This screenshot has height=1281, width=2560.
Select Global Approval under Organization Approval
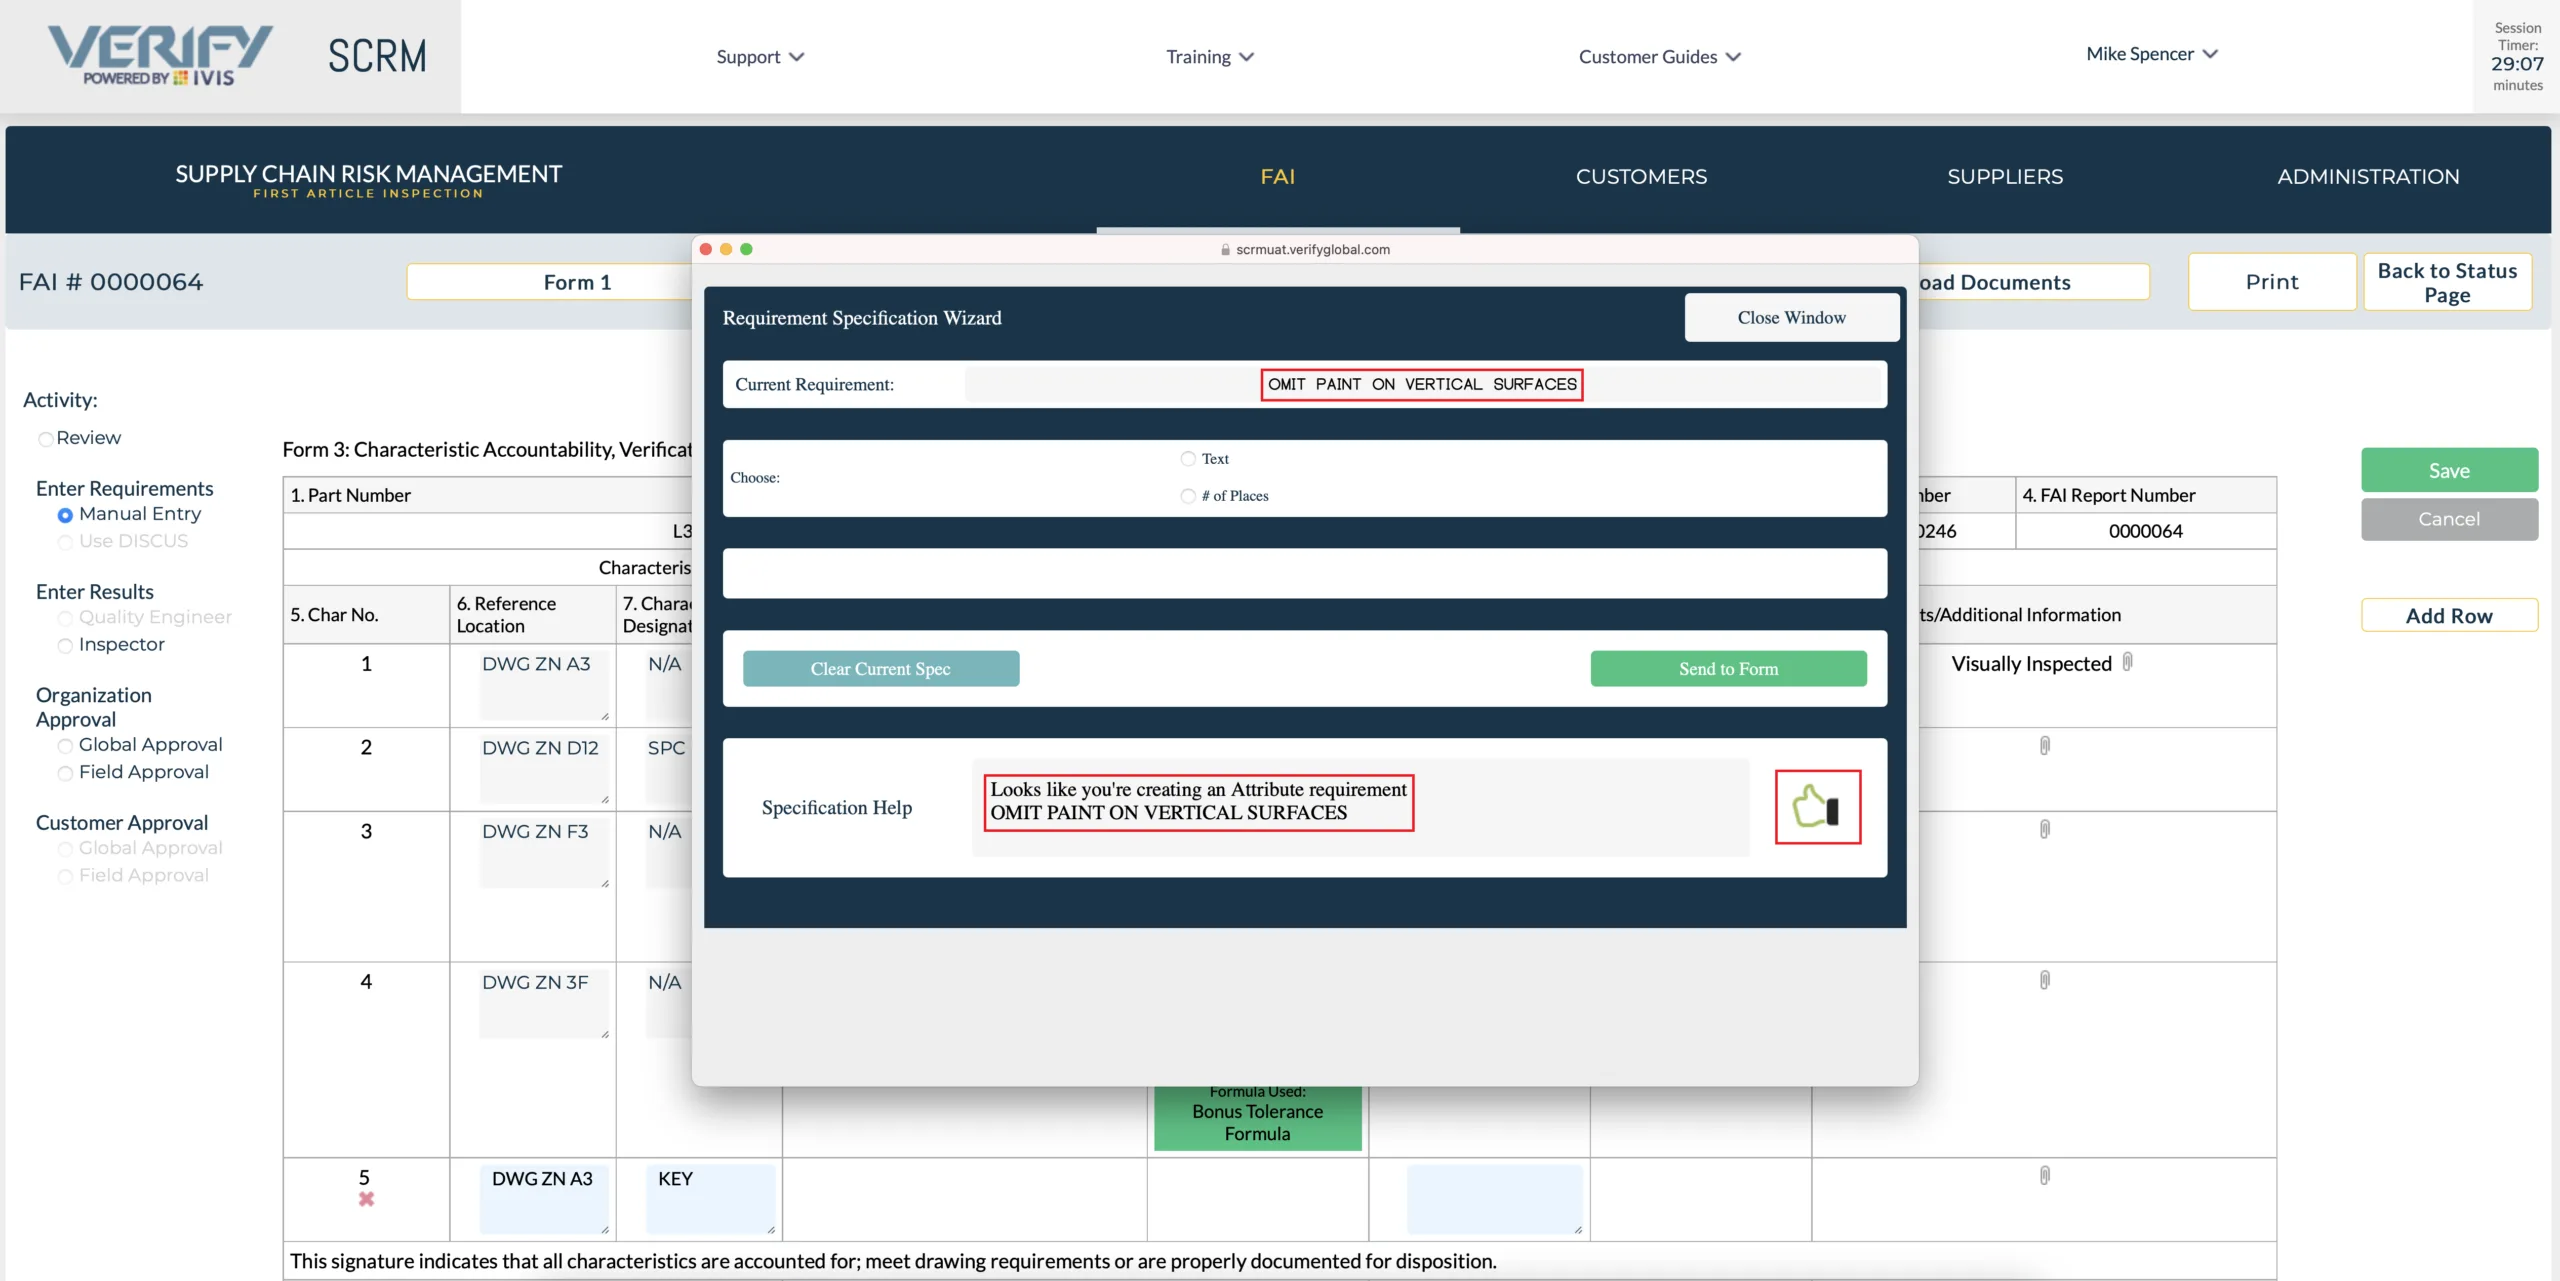(65, 746)
